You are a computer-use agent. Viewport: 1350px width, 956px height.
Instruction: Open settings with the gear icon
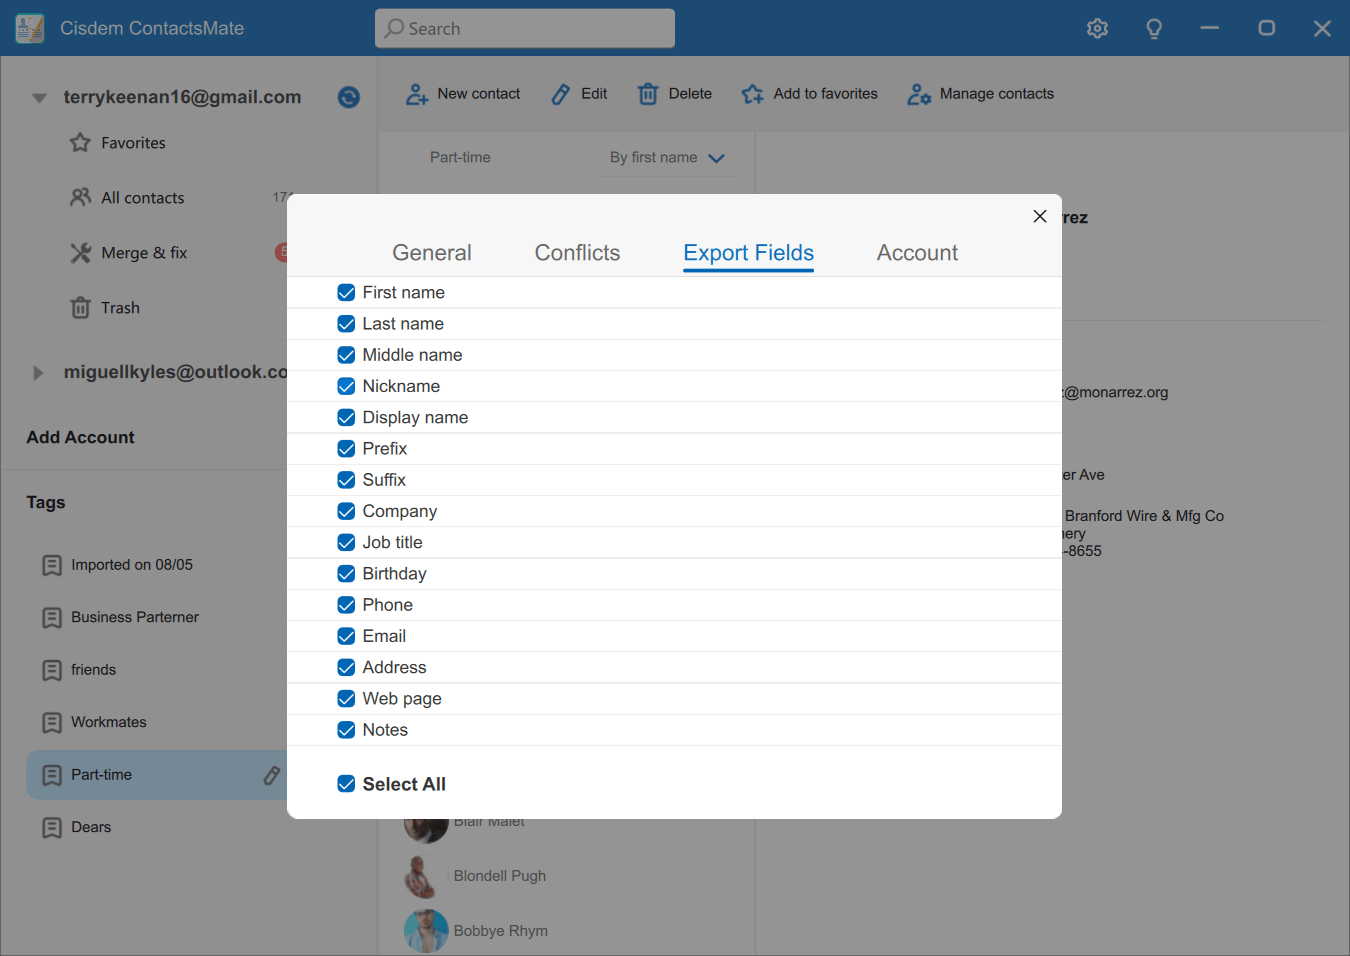point(1097,29)
